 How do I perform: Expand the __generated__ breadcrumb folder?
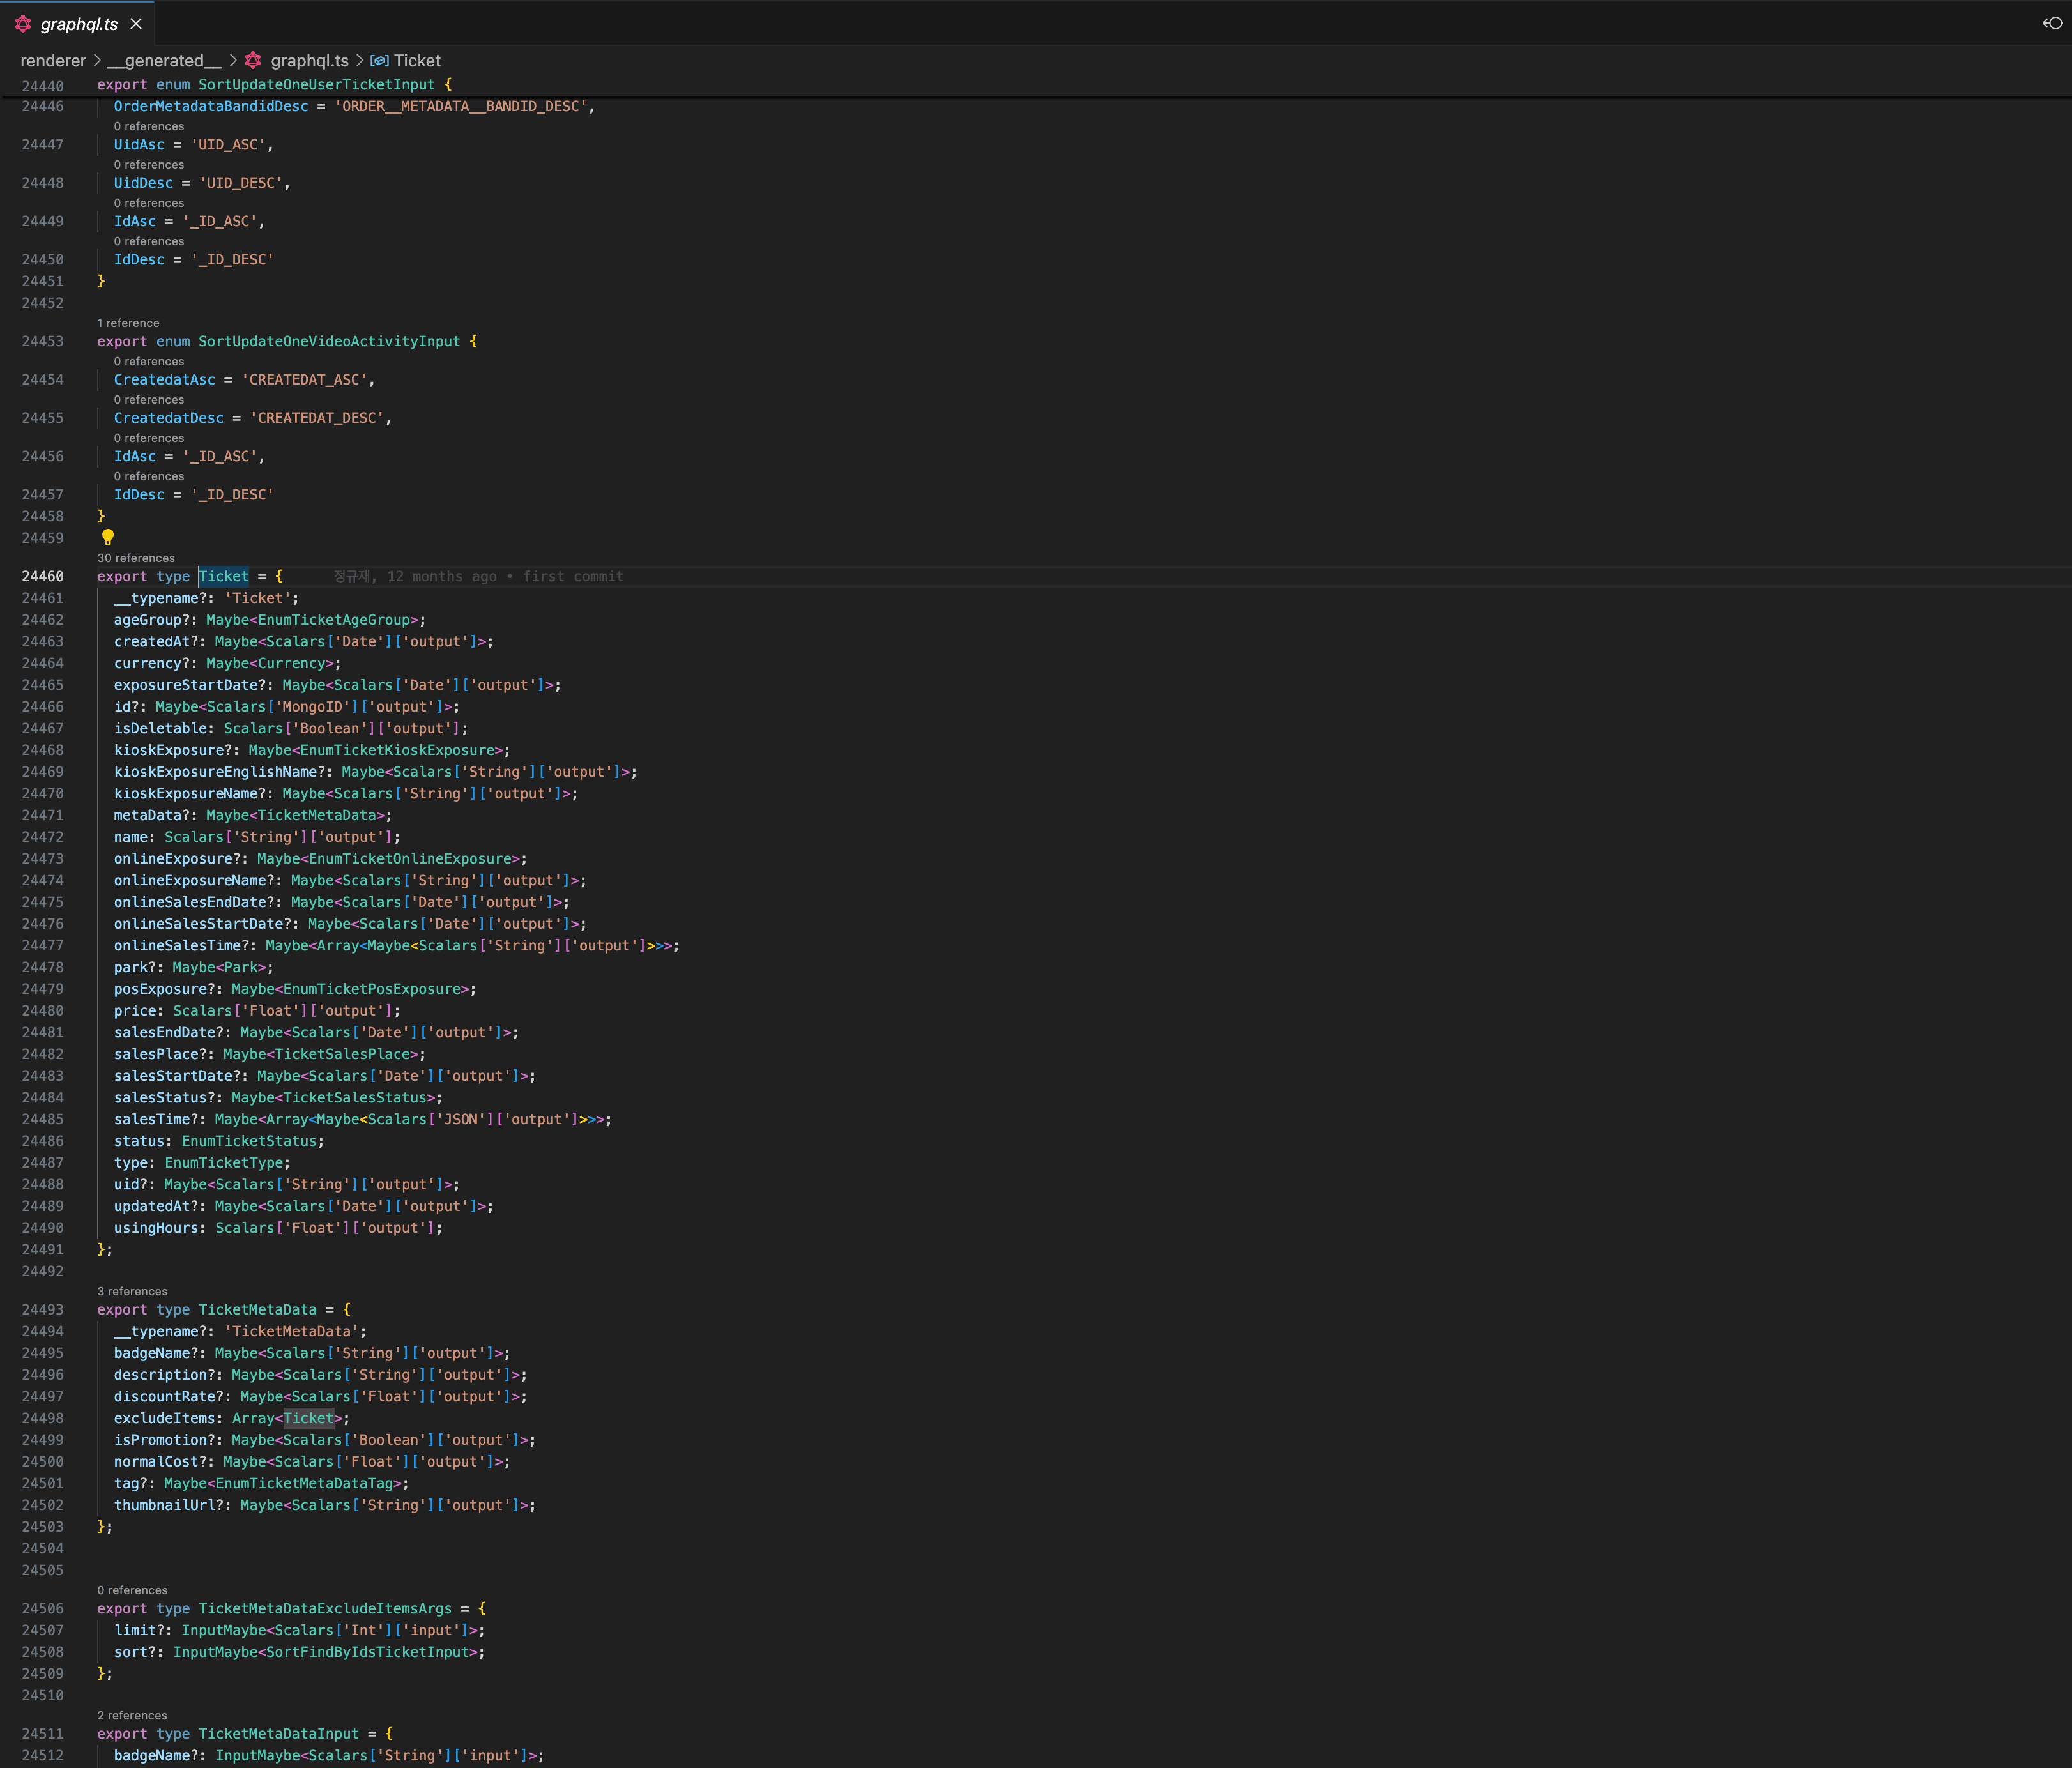point(164,61)
